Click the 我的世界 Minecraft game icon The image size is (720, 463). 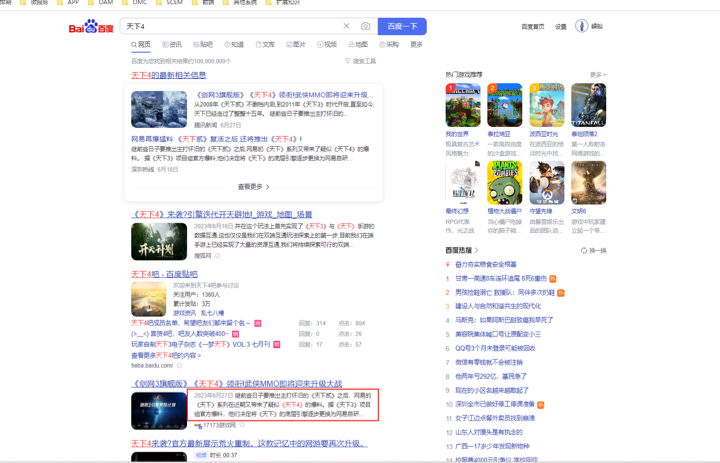tap(463, 105)
